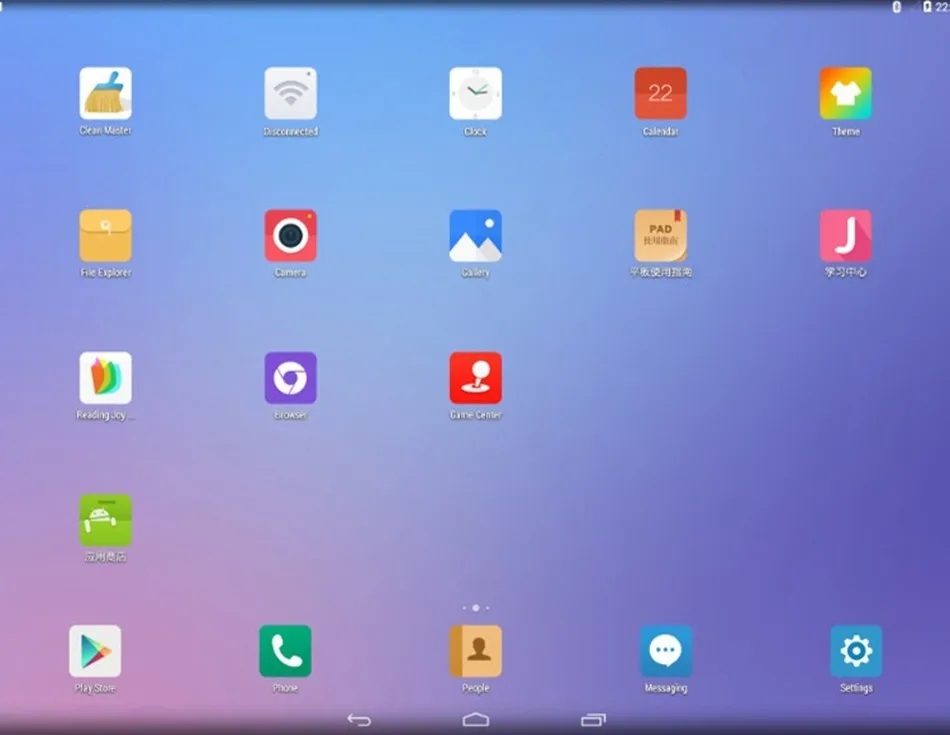950x735 pixels.
Task: Launch the Reading Joy app
Action: coord(105,377)
